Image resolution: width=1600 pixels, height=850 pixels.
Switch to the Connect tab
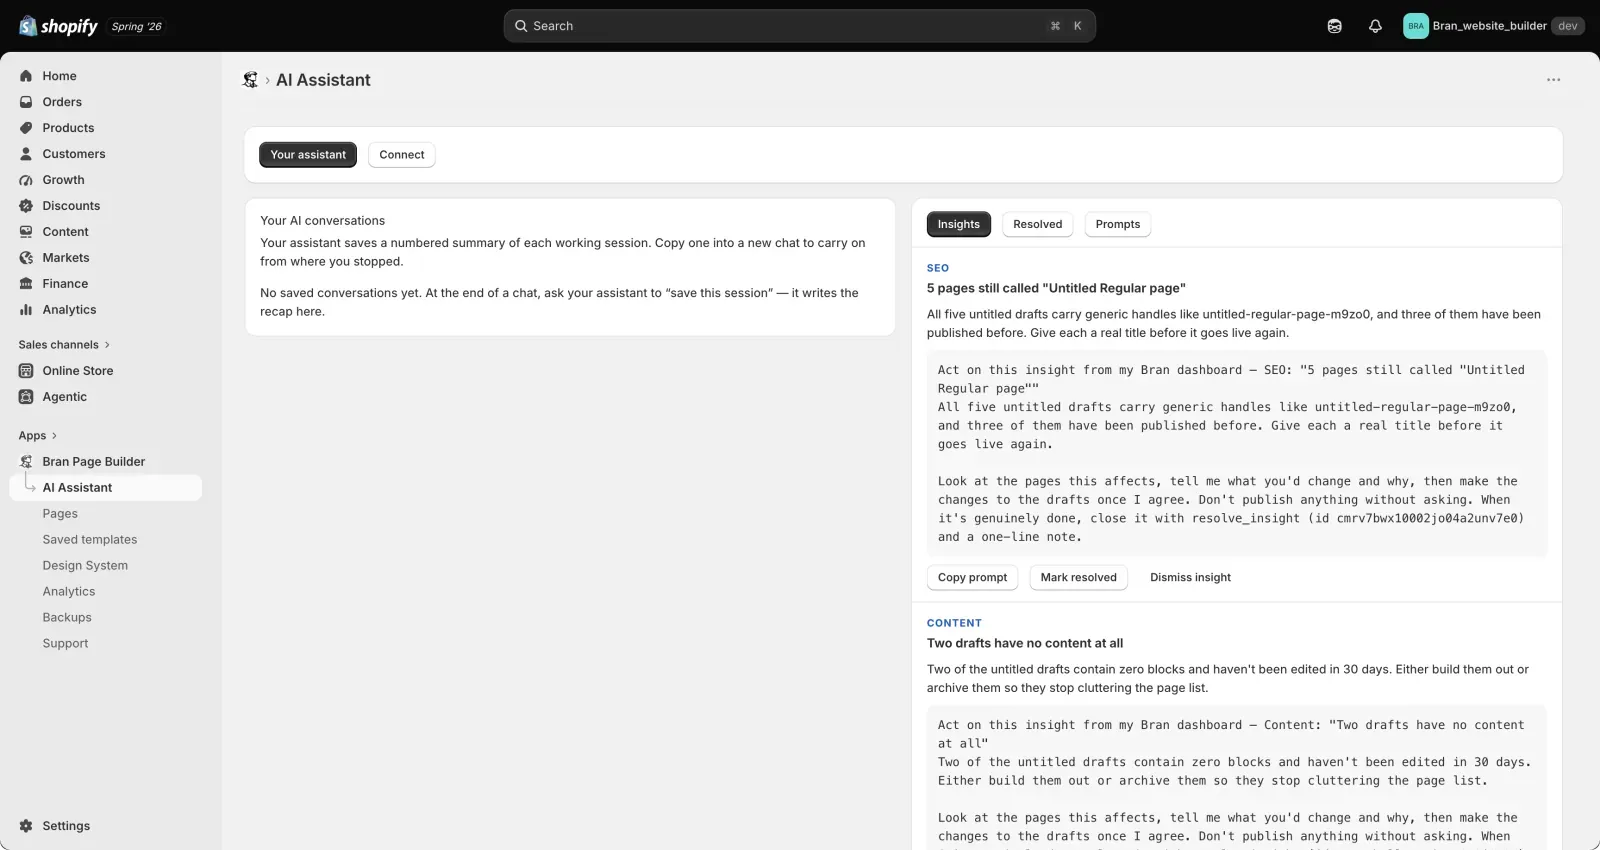[402, 155]
